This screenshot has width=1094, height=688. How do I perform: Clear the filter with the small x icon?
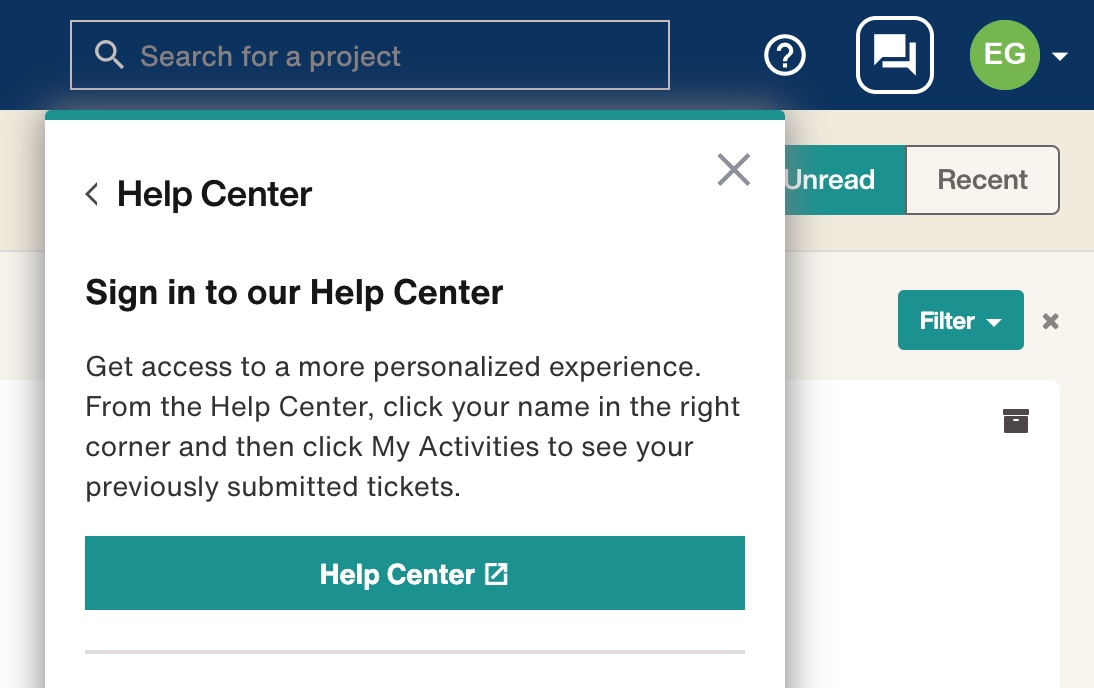click(1050, 321)
